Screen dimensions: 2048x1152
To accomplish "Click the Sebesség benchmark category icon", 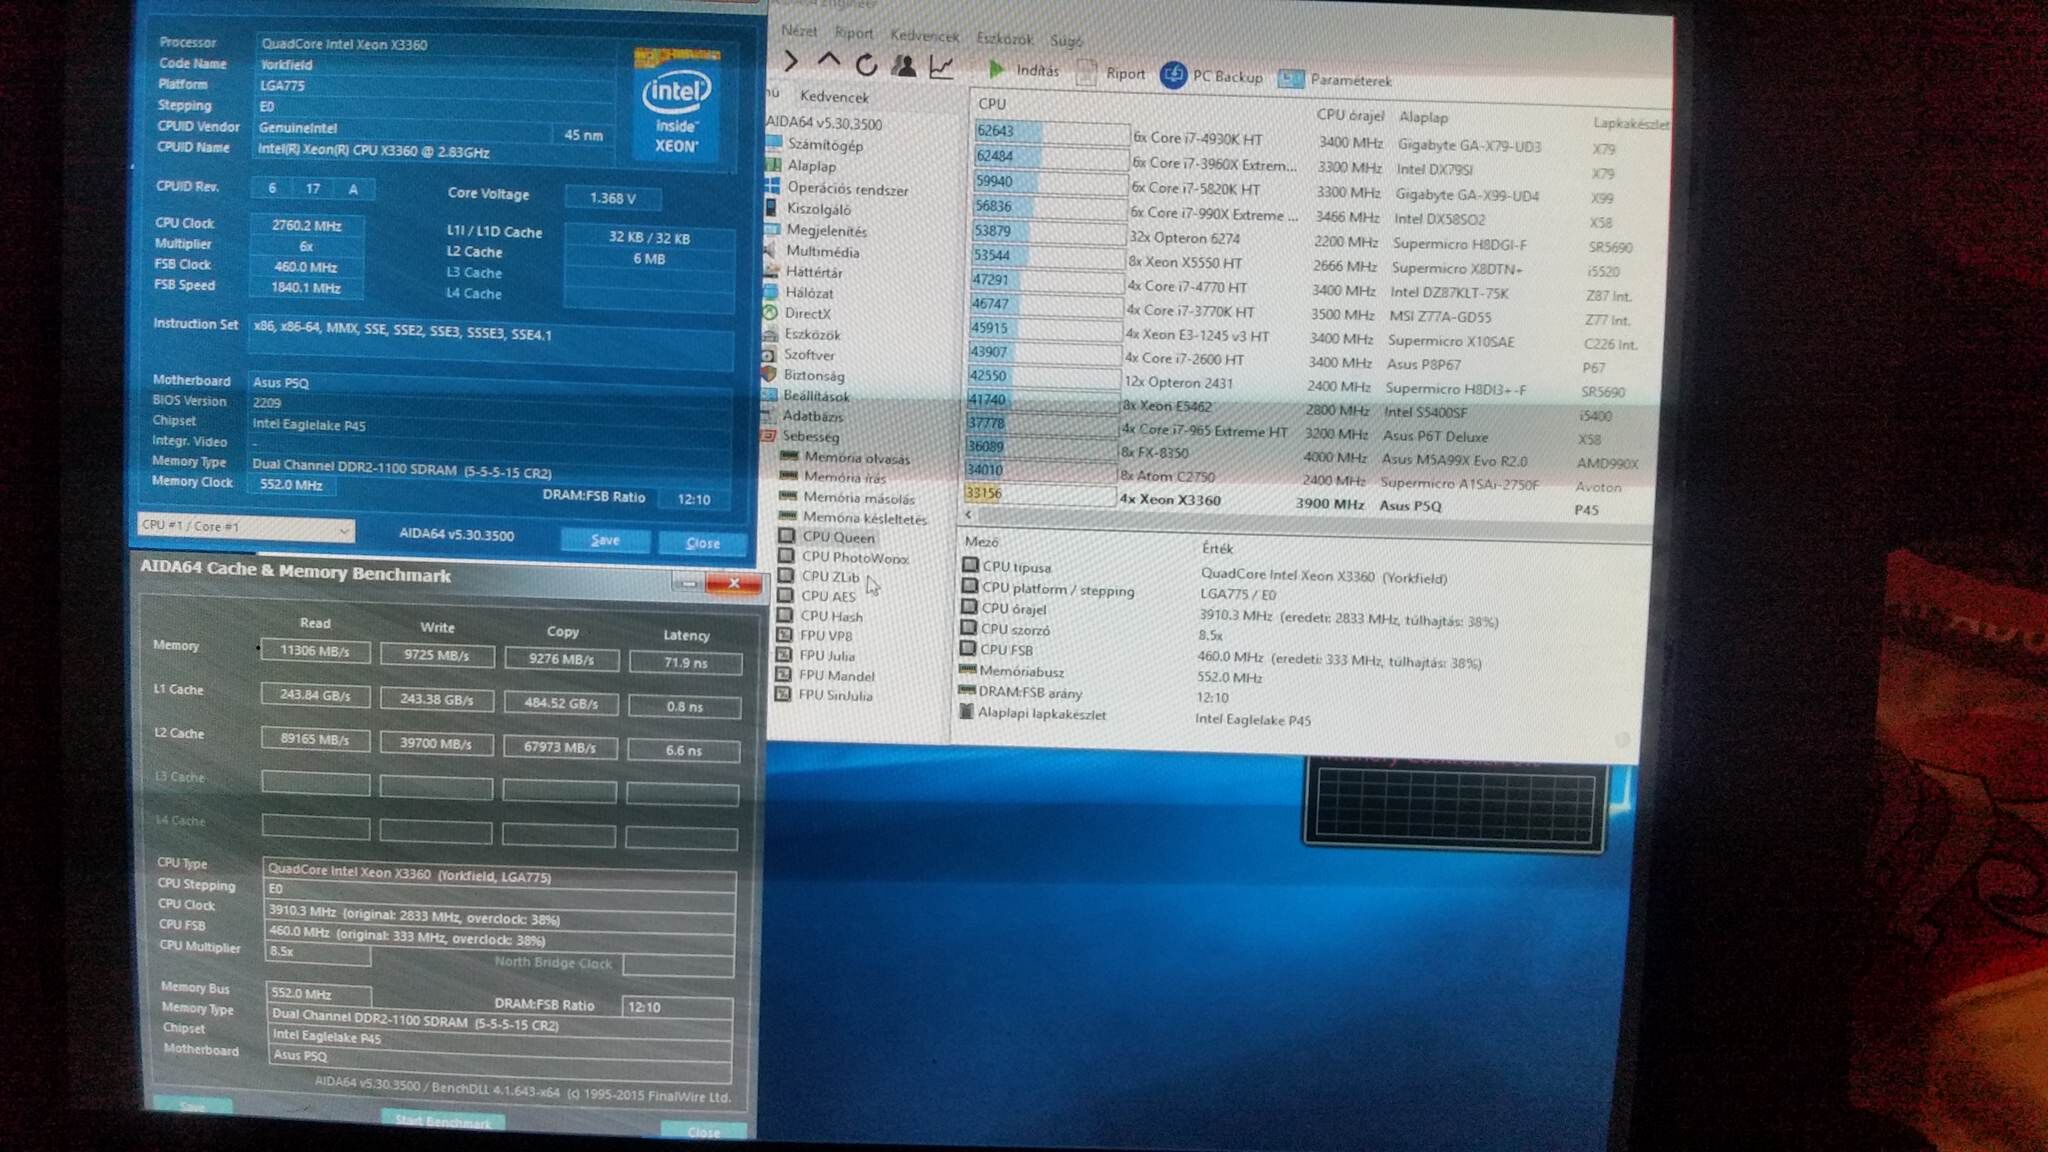I will pyautogui.click(x=768, y=436).
